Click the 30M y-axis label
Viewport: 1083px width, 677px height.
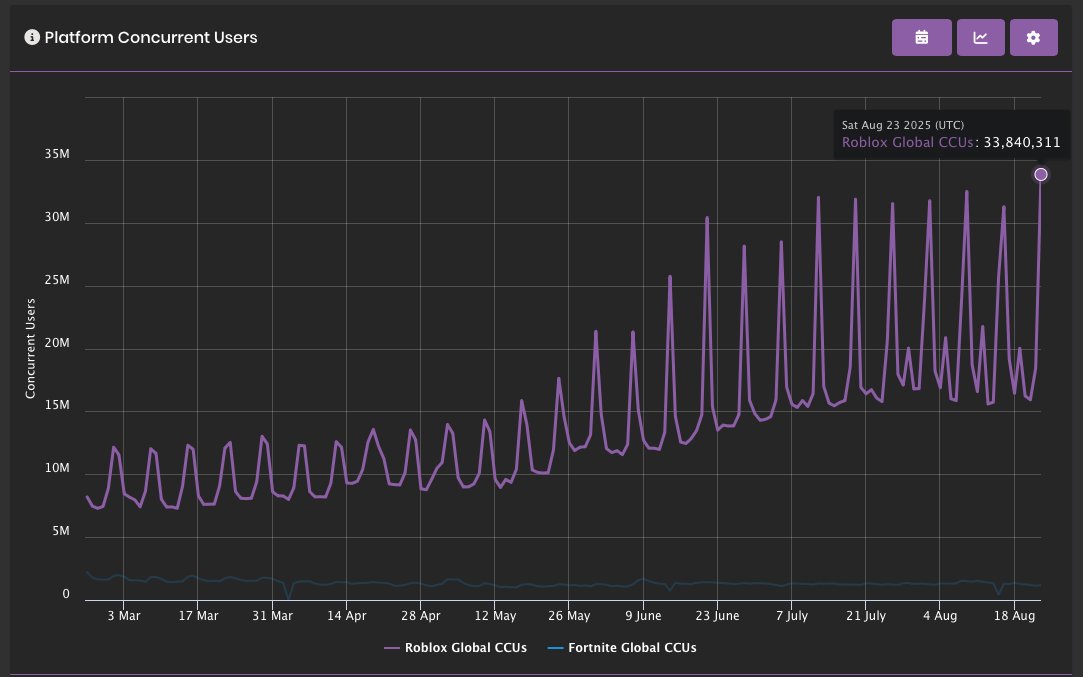click(57, 217)
